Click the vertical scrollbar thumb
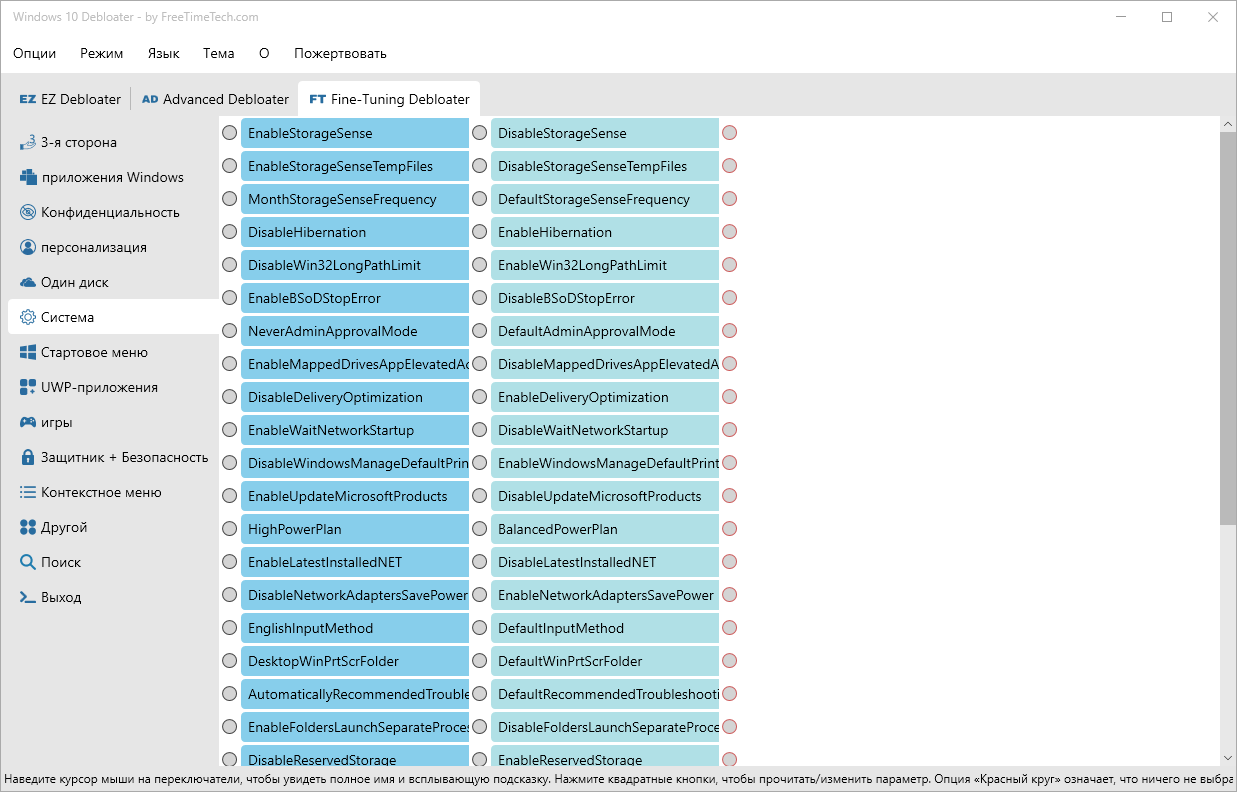The height and width of the screenshot is (792, 1237). coord(1228,327)
